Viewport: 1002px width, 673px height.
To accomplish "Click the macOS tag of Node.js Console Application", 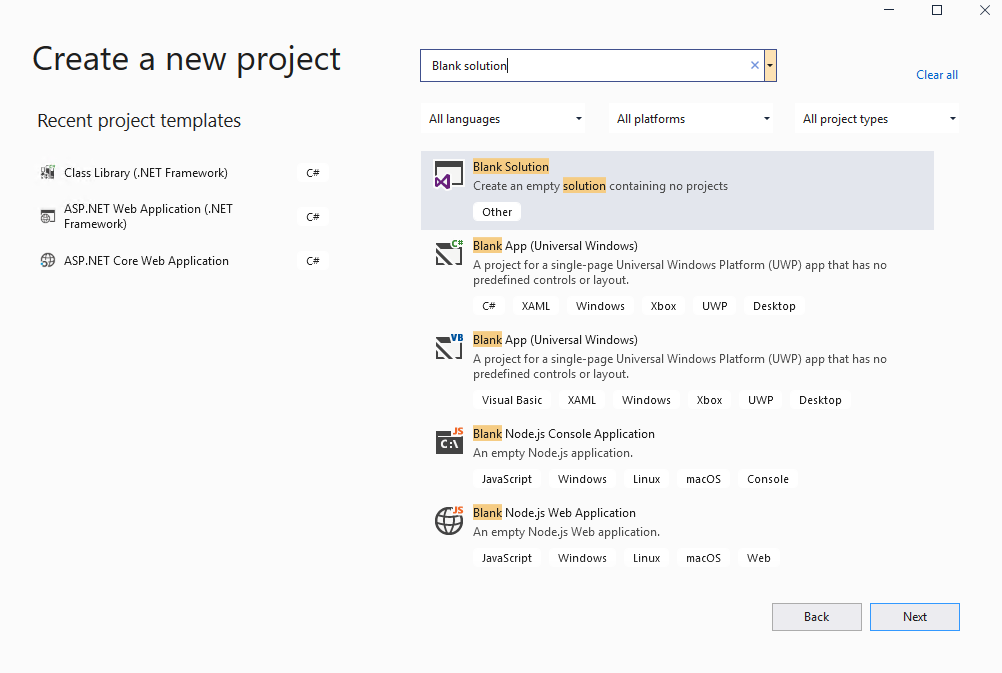I will click(x=703, y=479).
